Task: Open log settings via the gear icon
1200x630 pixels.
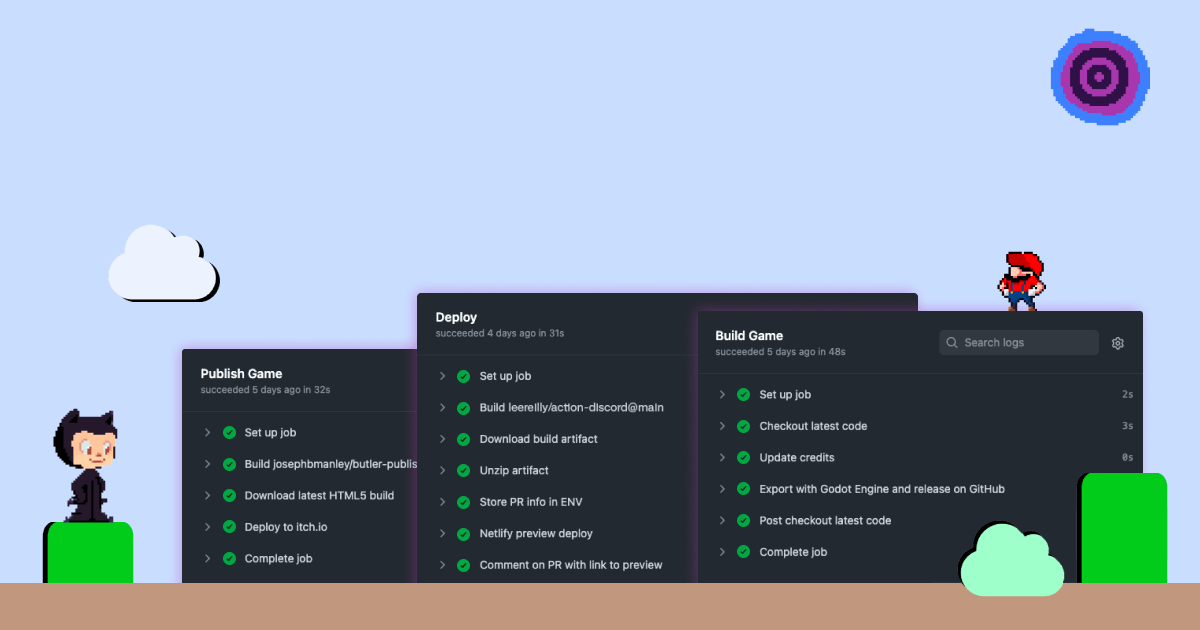Action: pos(1117,342)
